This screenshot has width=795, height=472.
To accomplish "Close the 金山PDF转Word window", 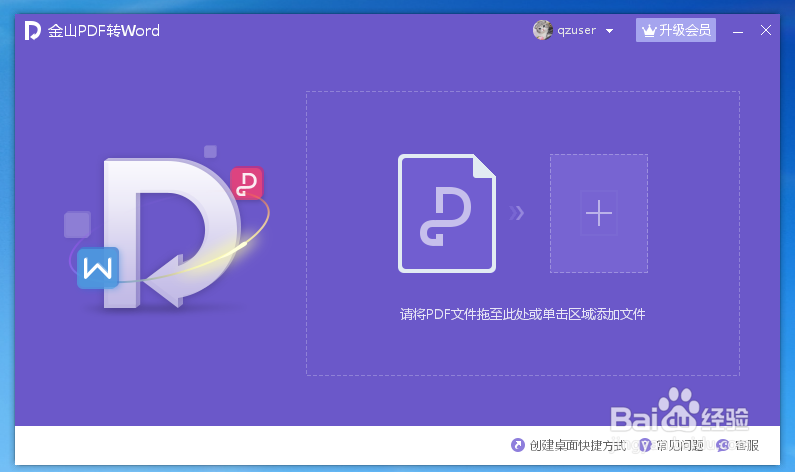I will click(766, 30).
